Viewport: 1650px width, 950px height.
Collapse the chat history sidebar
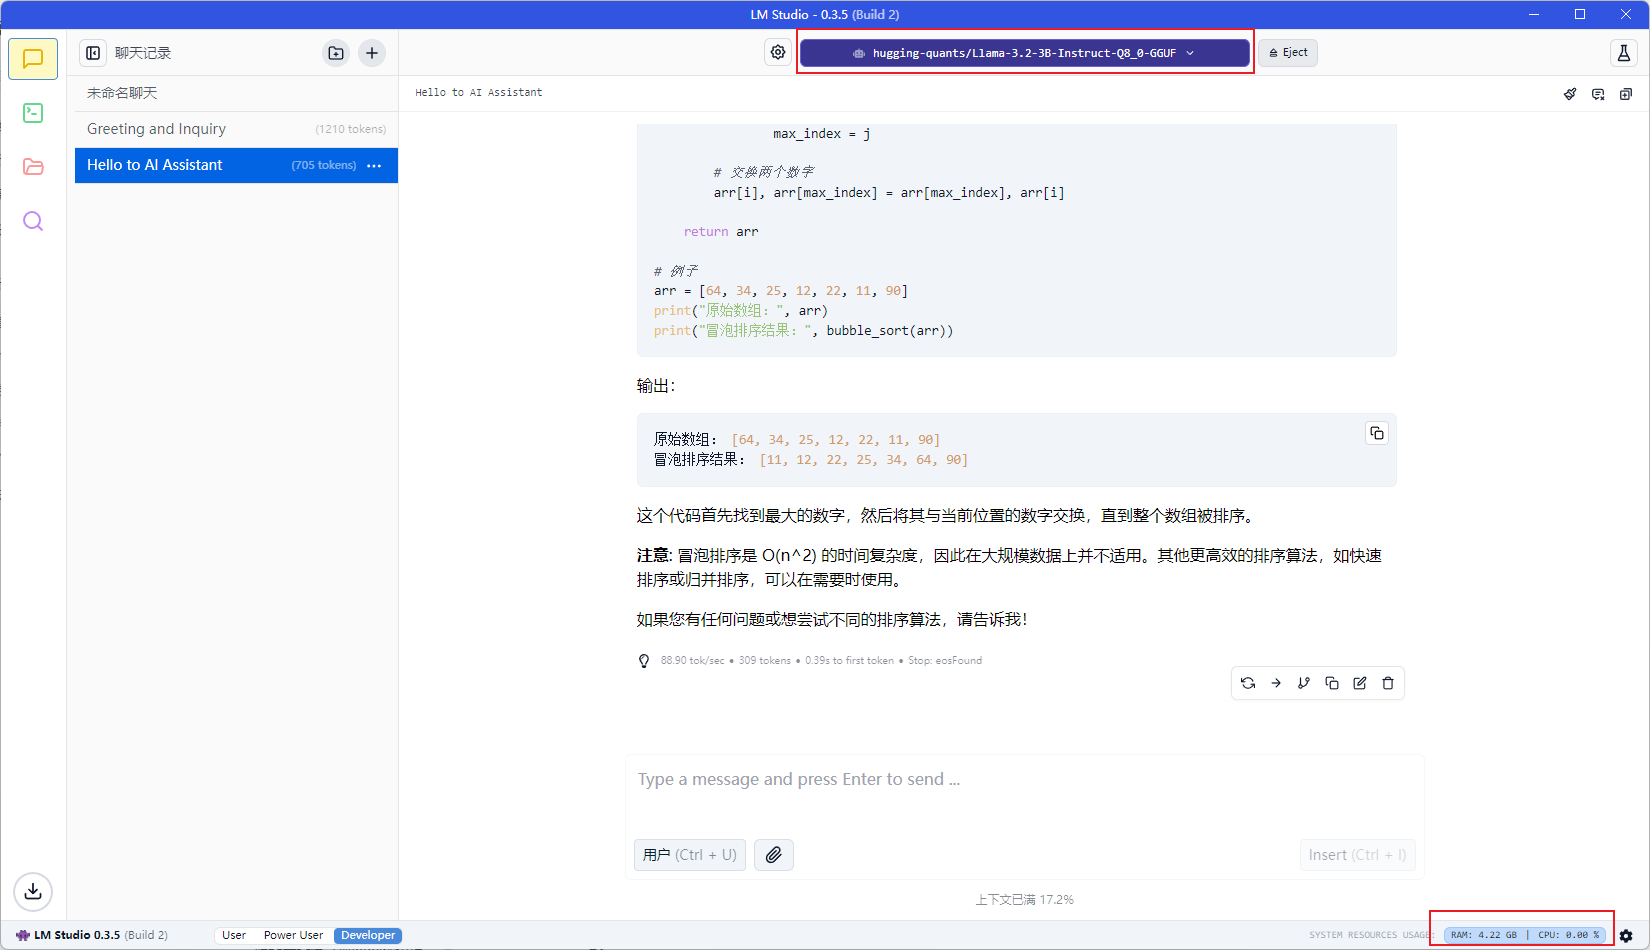click(93, 53)
